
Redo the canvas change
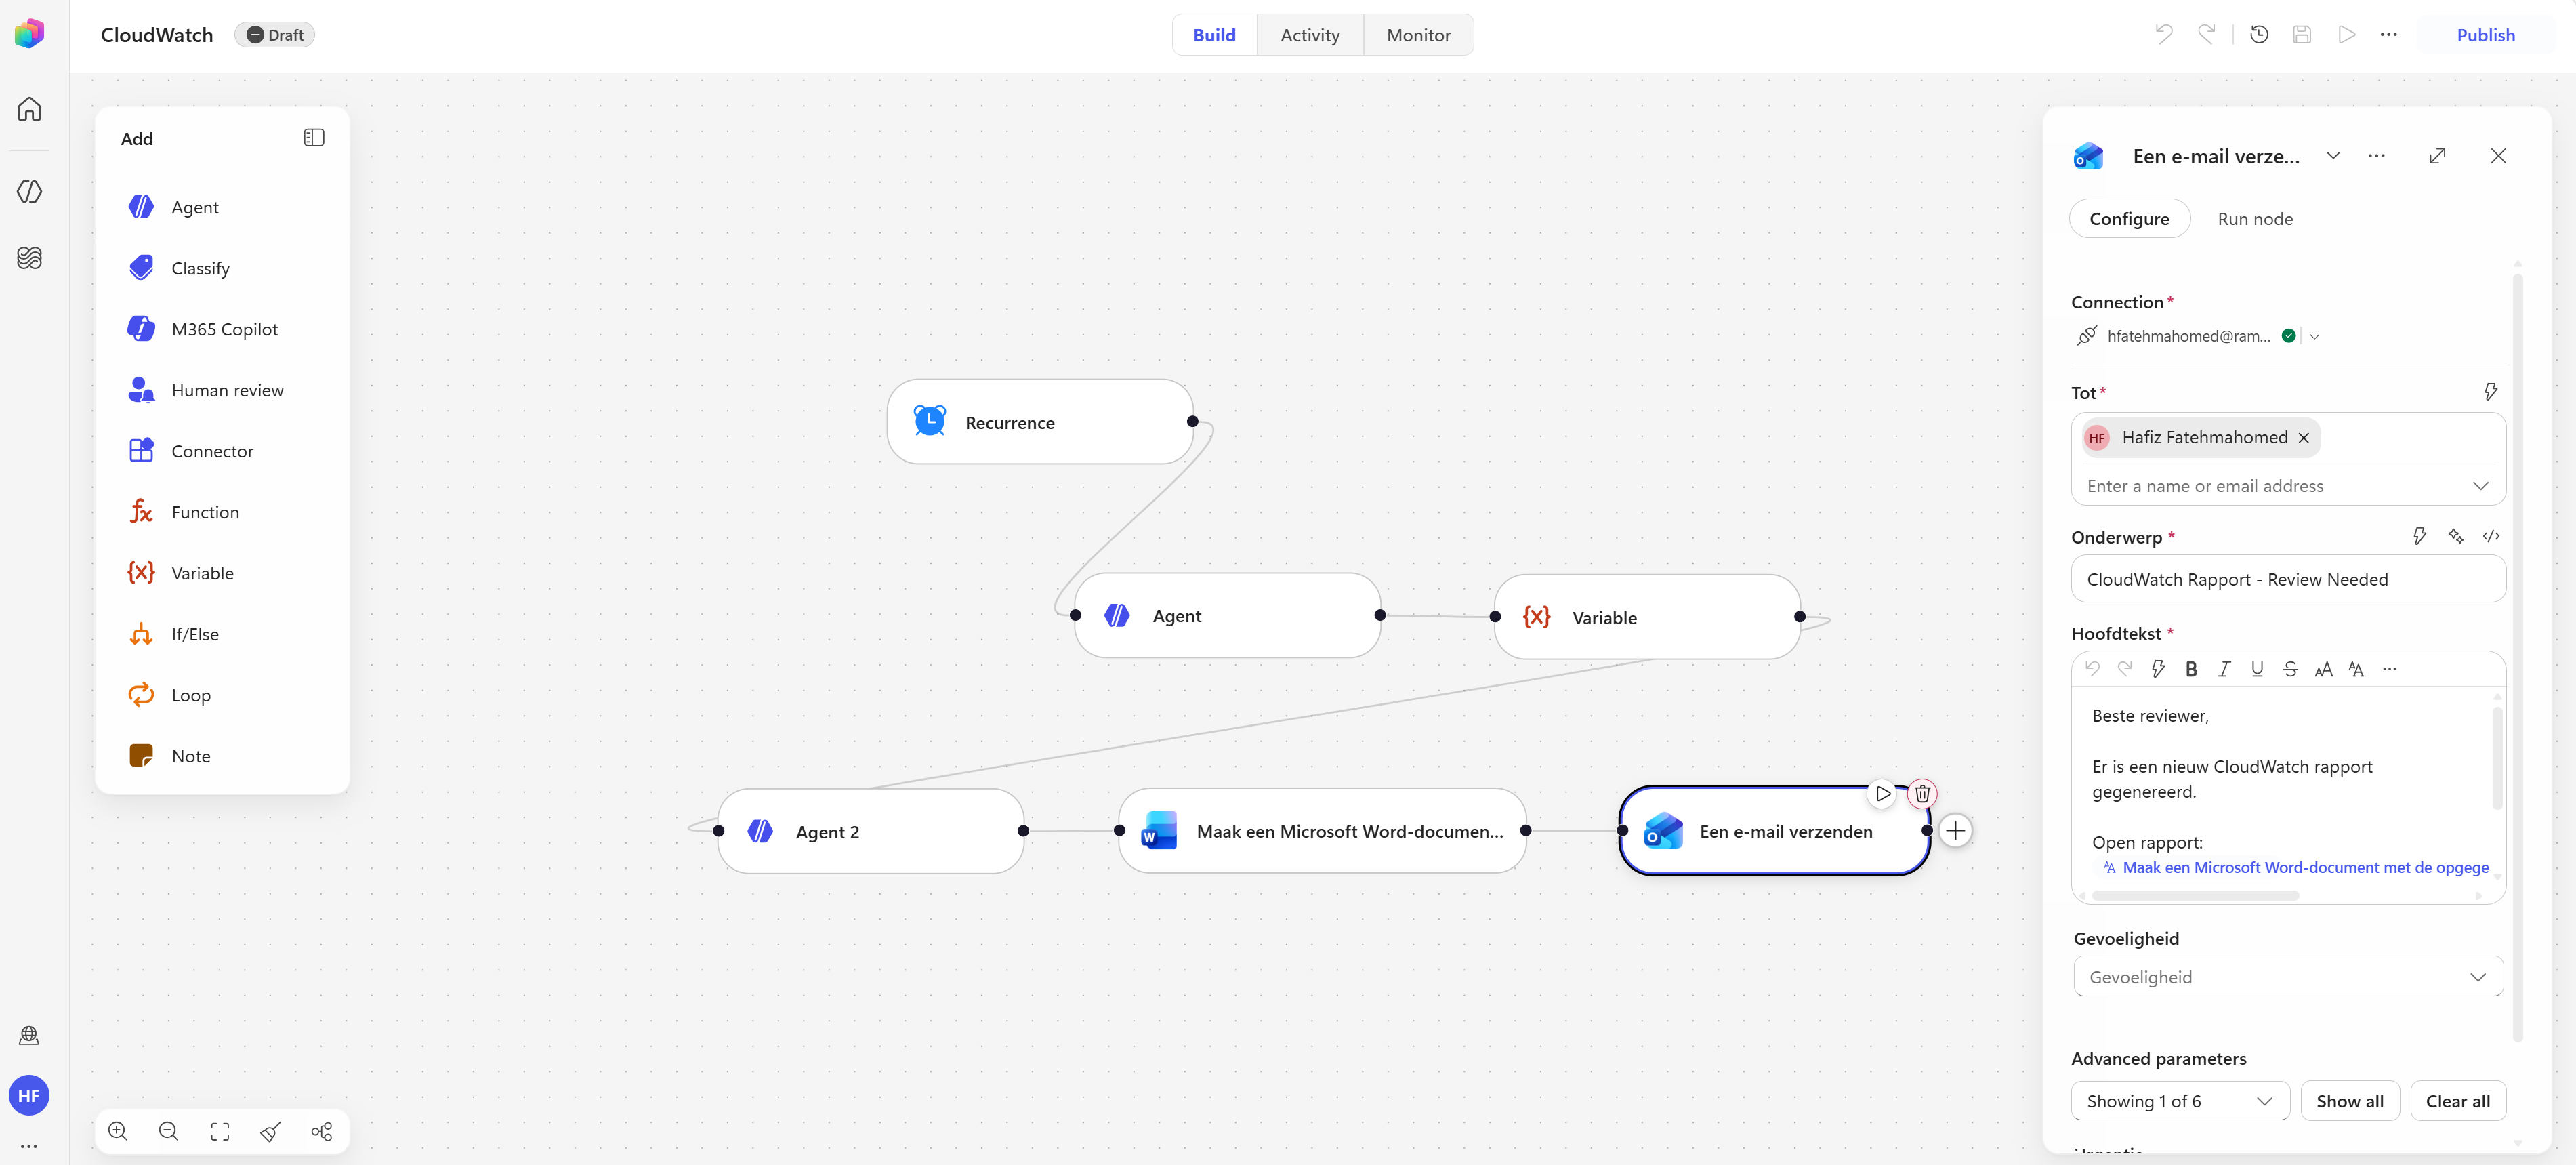(x=2207, y=35)
